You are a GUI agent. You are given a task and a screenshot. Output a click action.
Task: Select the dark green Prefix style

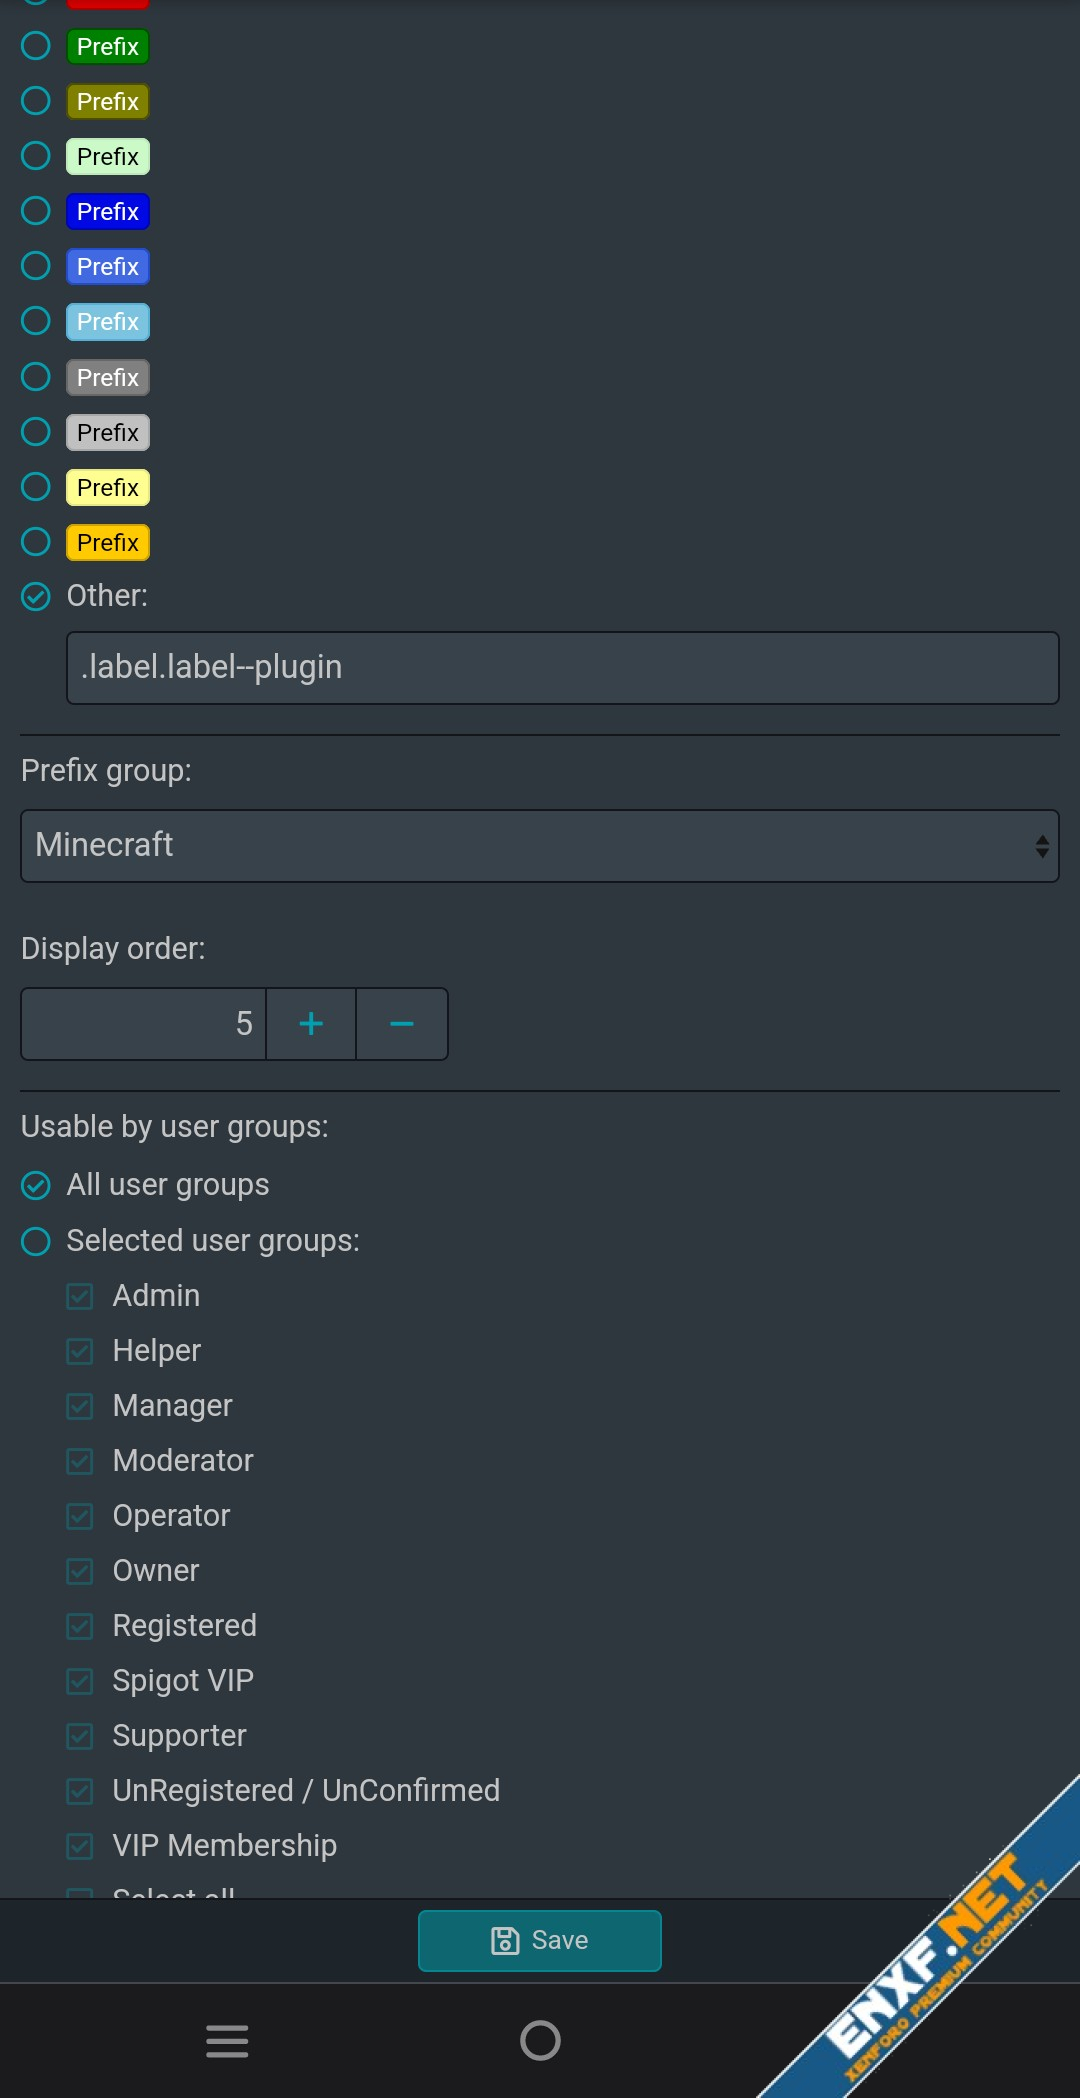coord(36,46)
